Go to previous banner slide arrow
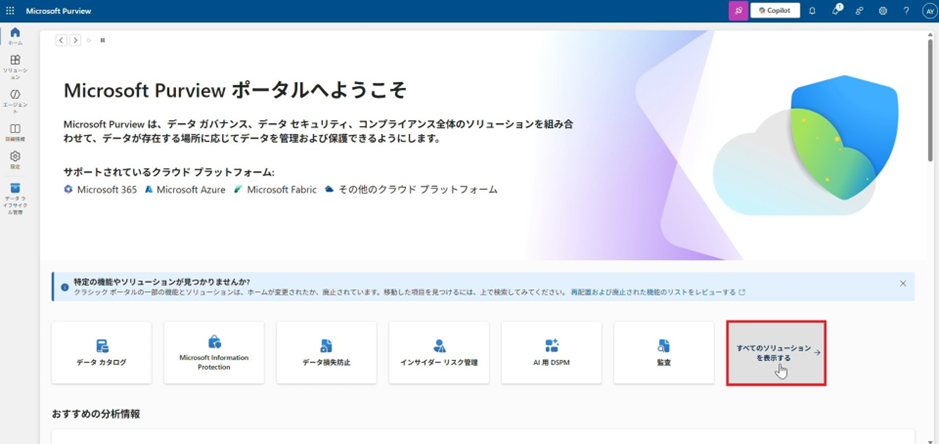Viewport: 939px width, 444px height. [x=61, y=40]
